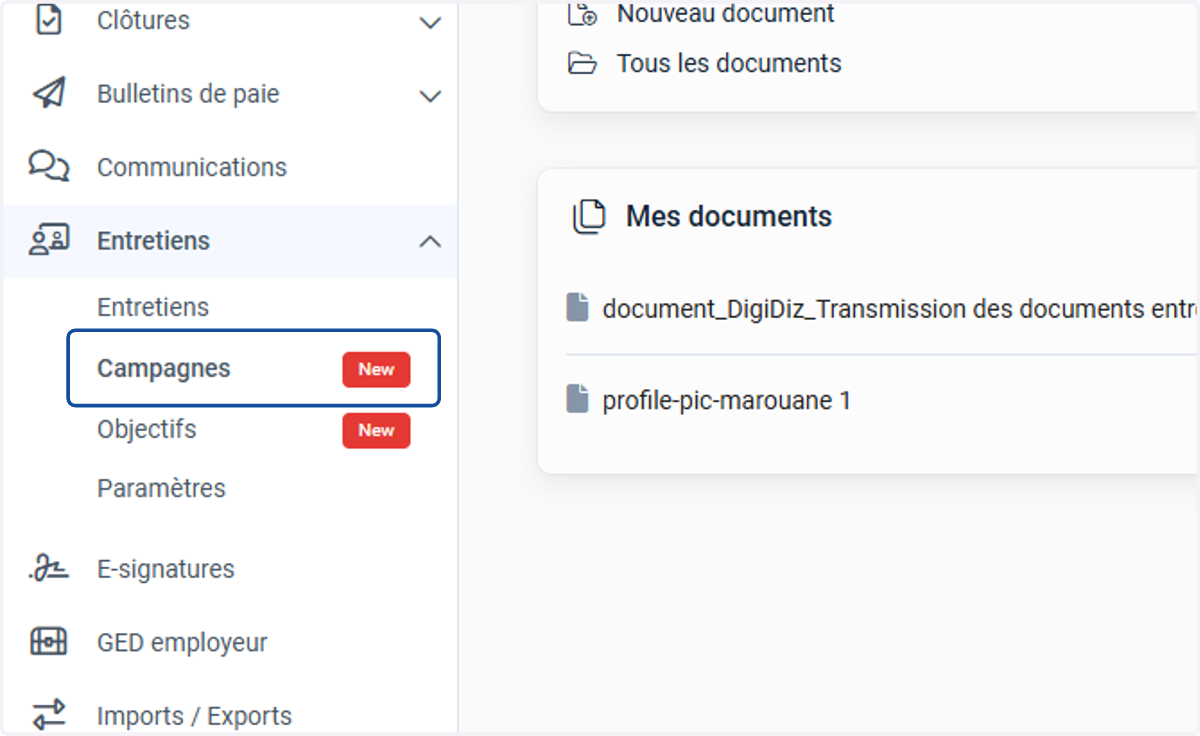This screenshot has width=1200, height=736.
Task: Click the New badge next to Campagnes
Action: (376, 369)
